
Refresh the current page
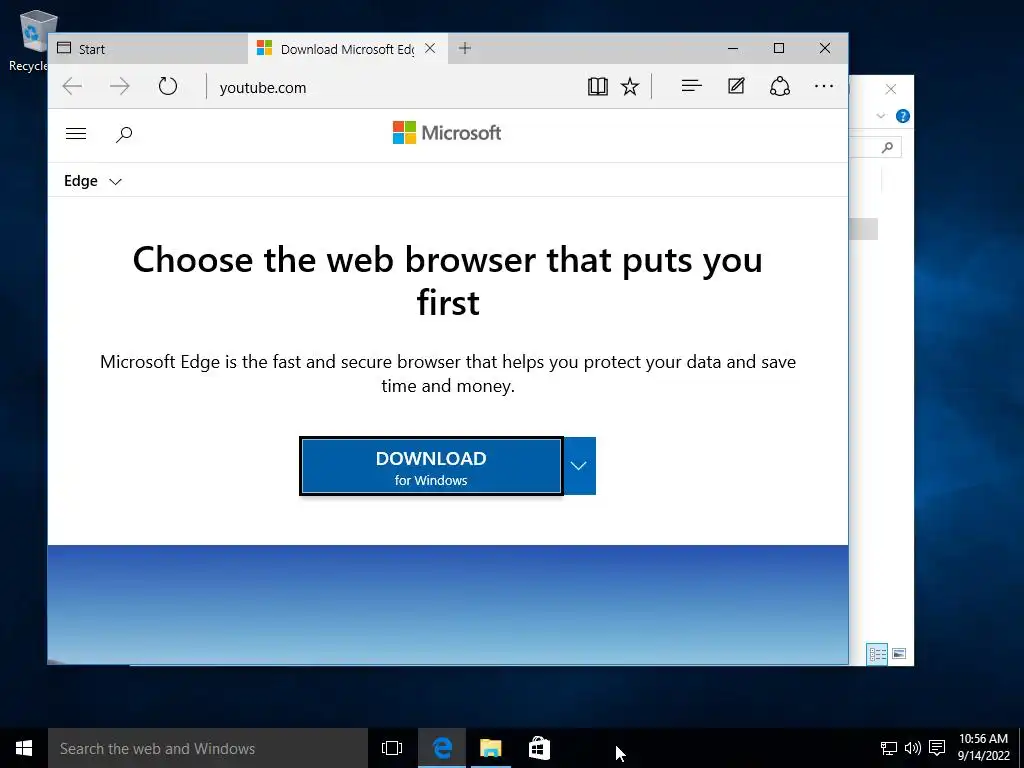click(168, 86)
